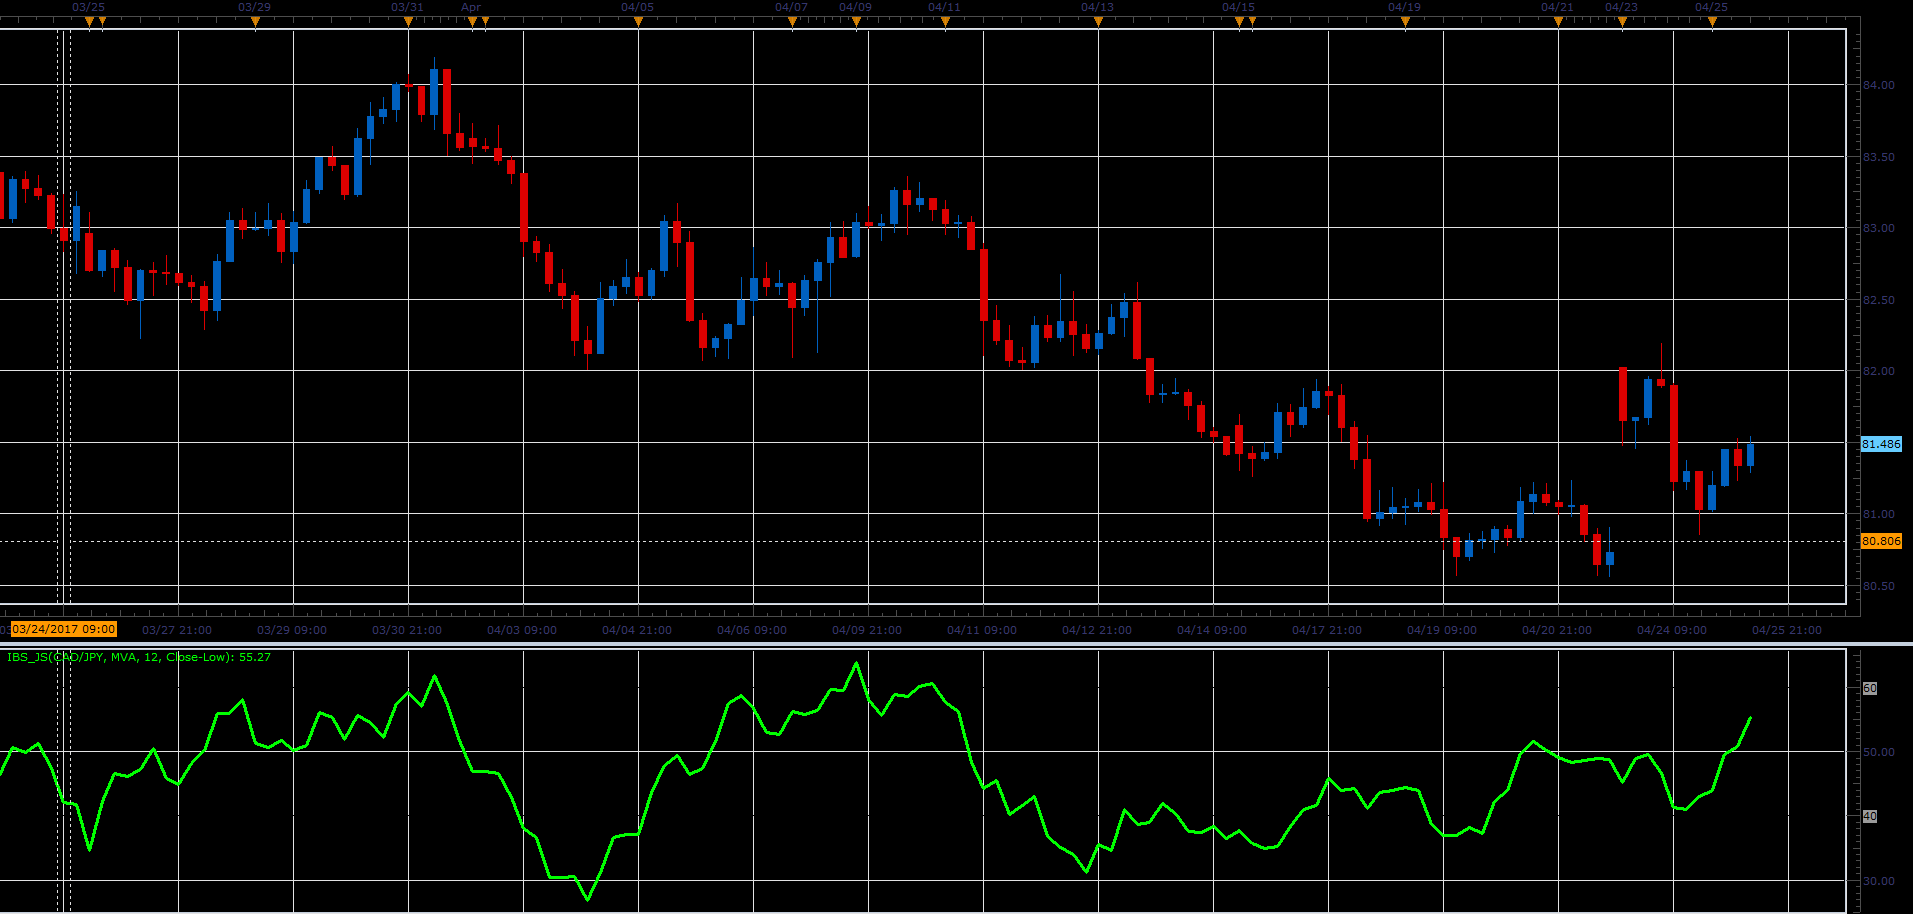
Task: Click the 04/25 21:00 time axis label
Action: click(1787, 630)
